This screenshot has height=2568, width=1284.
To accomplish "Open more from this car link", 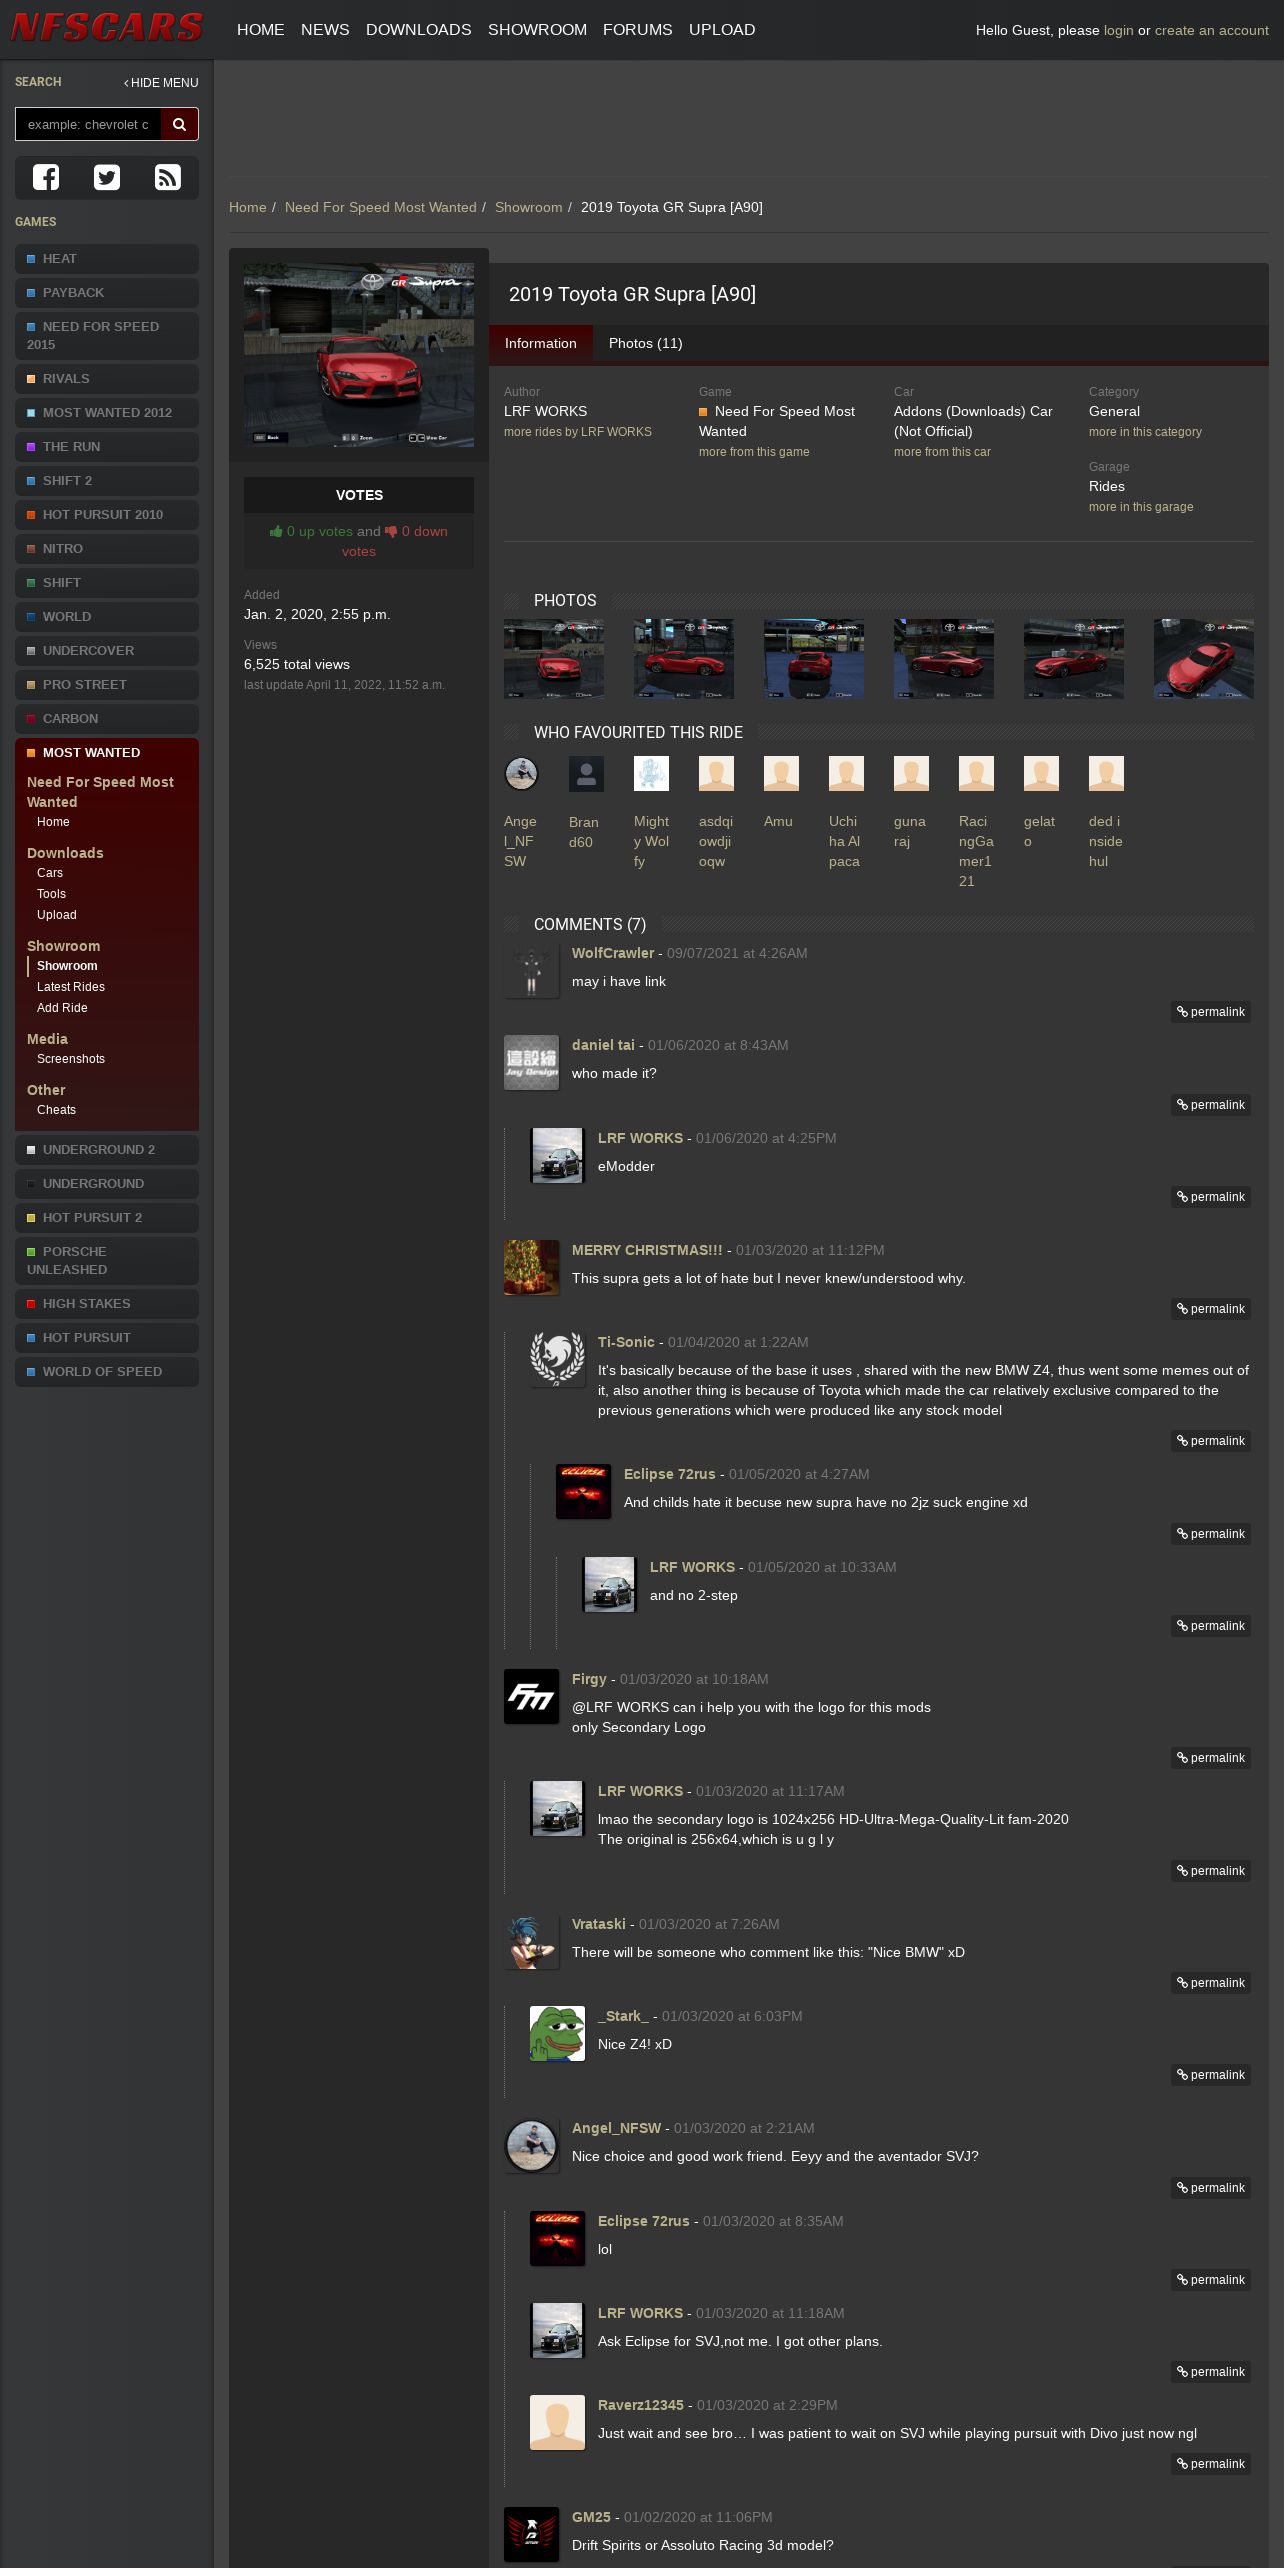I will tap(943, 452).
